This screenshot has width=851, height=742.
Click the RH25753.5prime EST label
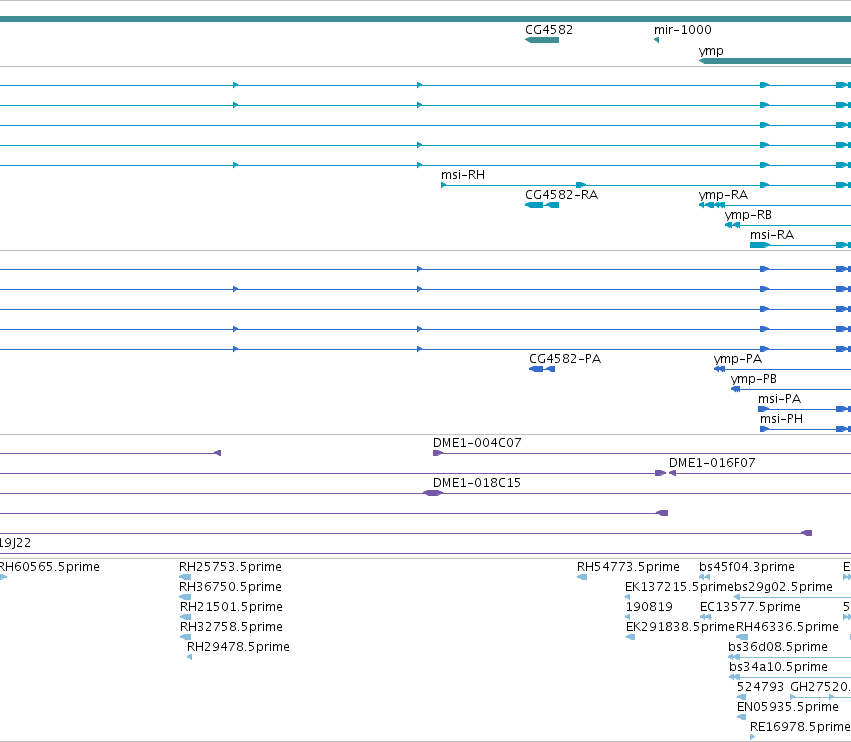(230, 567)
